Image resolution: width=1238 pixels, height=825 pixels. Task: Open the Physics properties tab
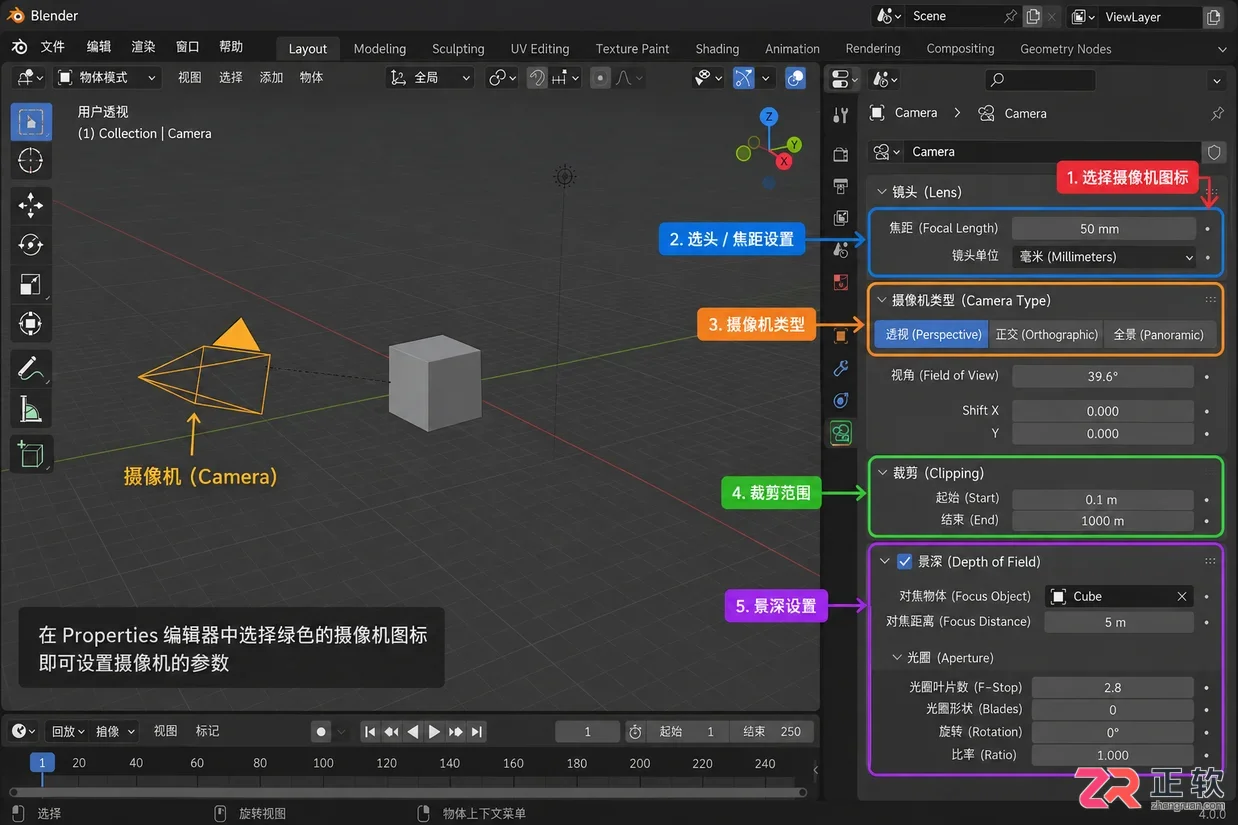click(x=841, y=401)
